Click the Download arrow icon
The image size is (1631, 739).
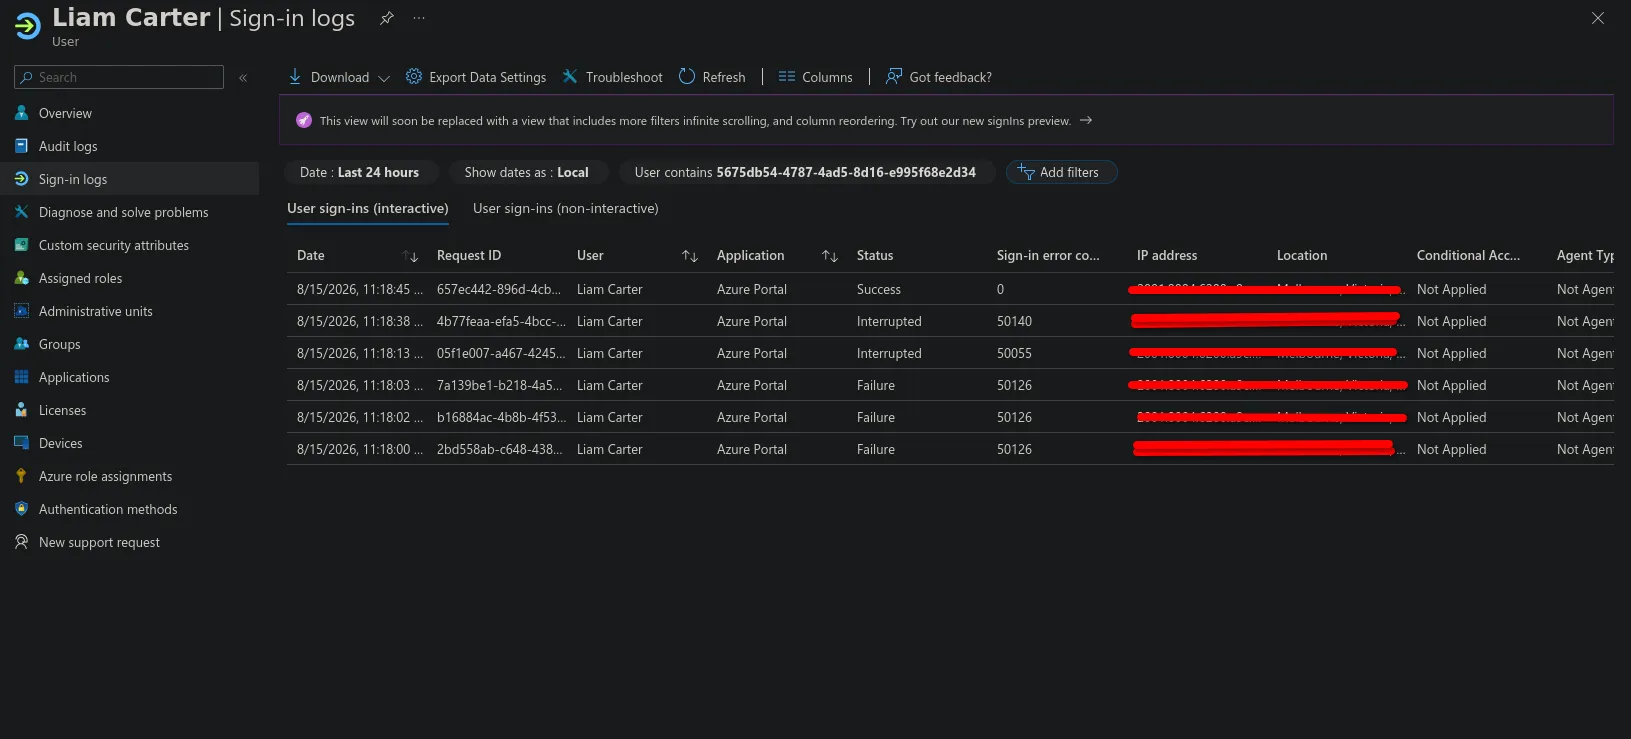click(x=295, y=76)
